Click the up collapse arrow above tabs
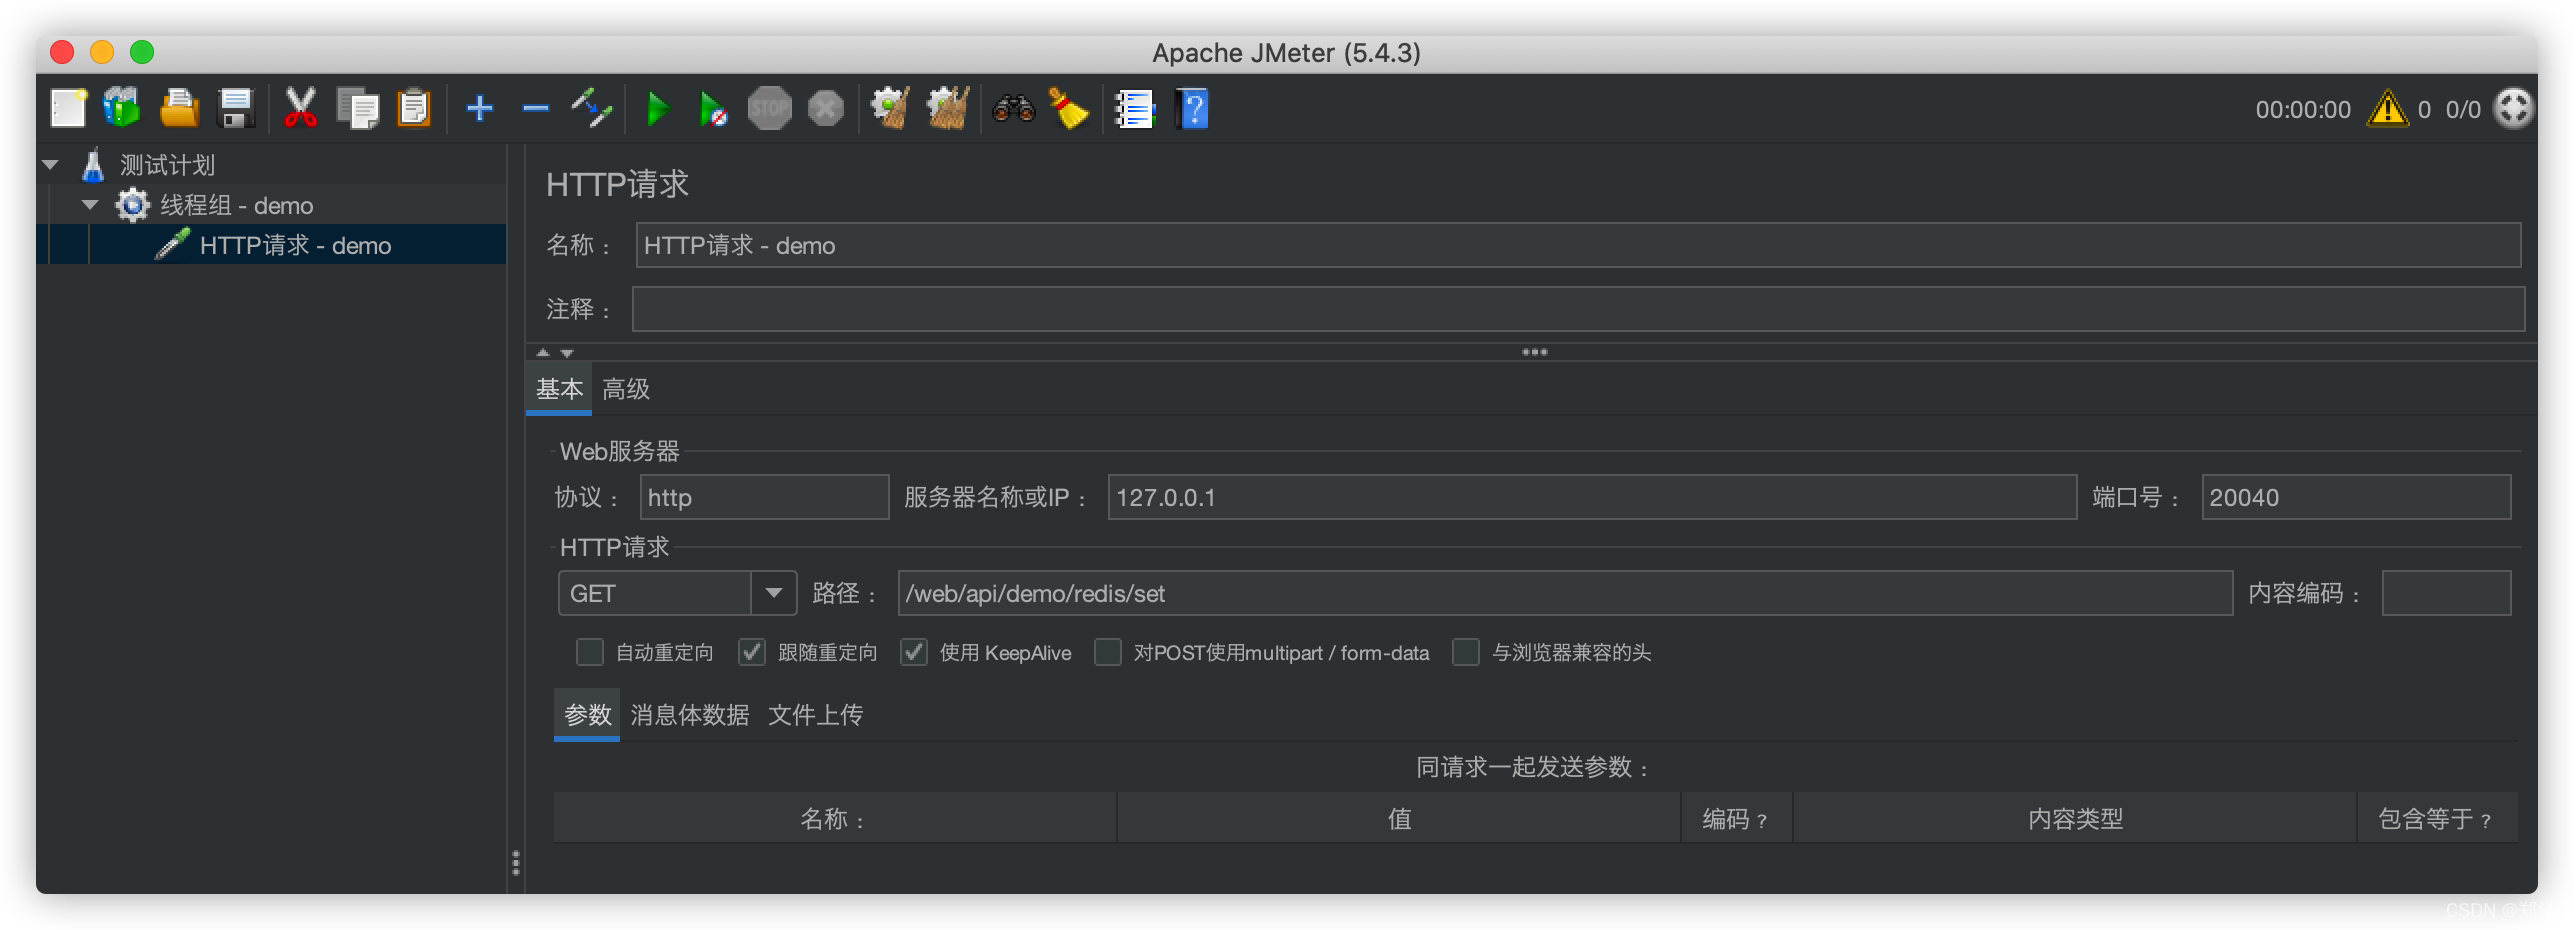Image resolution: width=2574 pixels, height=930 pixels. click(543, 352)
